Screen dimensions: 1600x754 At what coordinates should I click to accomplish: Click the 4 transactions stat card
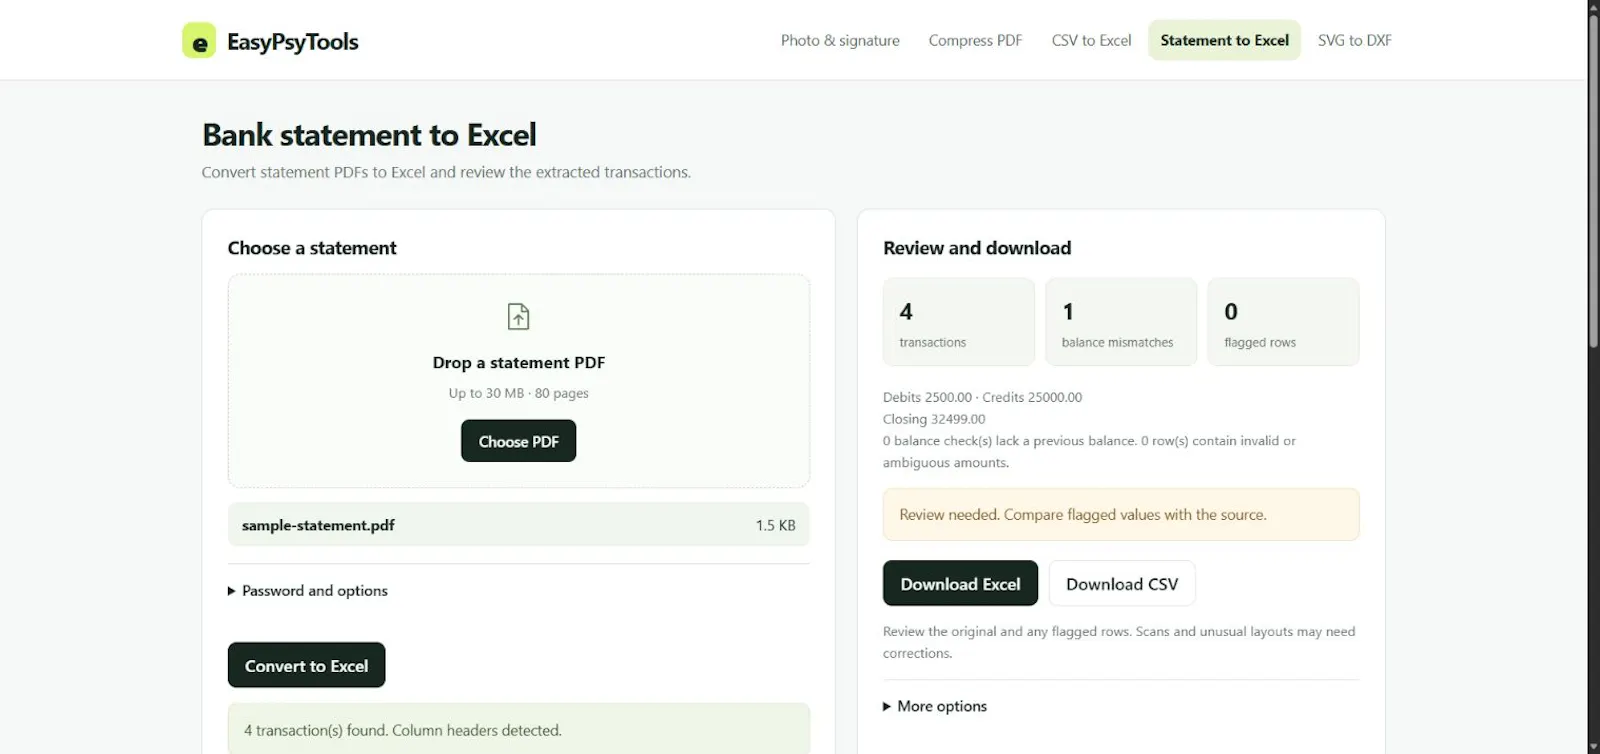(x=959, y=322)
